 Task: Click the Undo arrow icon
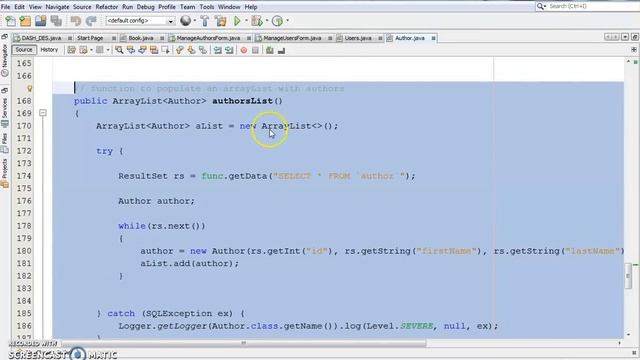pos(76,21)
